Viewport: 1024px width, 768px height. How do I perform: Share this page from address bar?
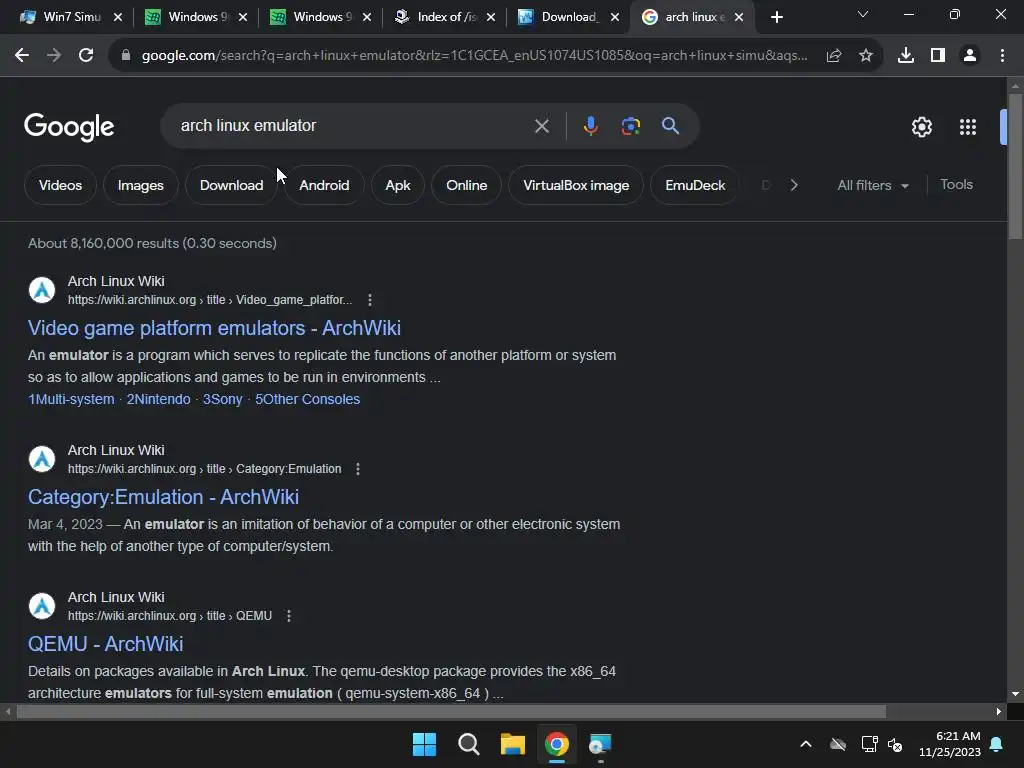833,56
